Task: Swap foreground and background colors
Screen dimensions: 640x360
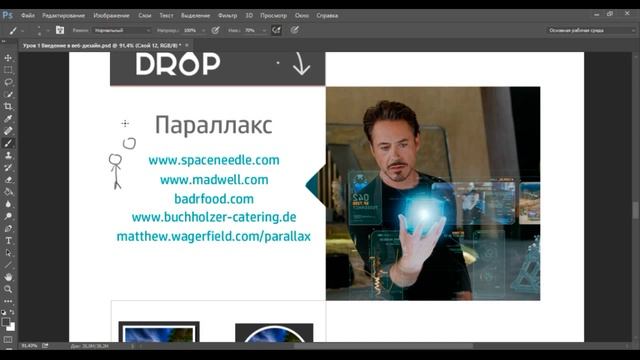Action: [x=12, y=312]
